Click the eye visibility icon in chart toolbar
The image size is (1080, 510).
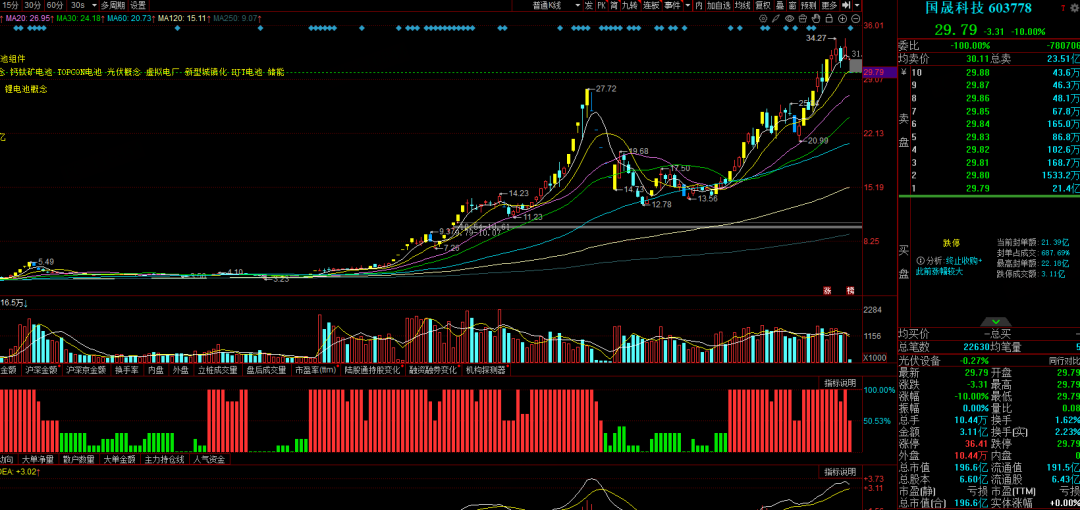pos(789,18)
